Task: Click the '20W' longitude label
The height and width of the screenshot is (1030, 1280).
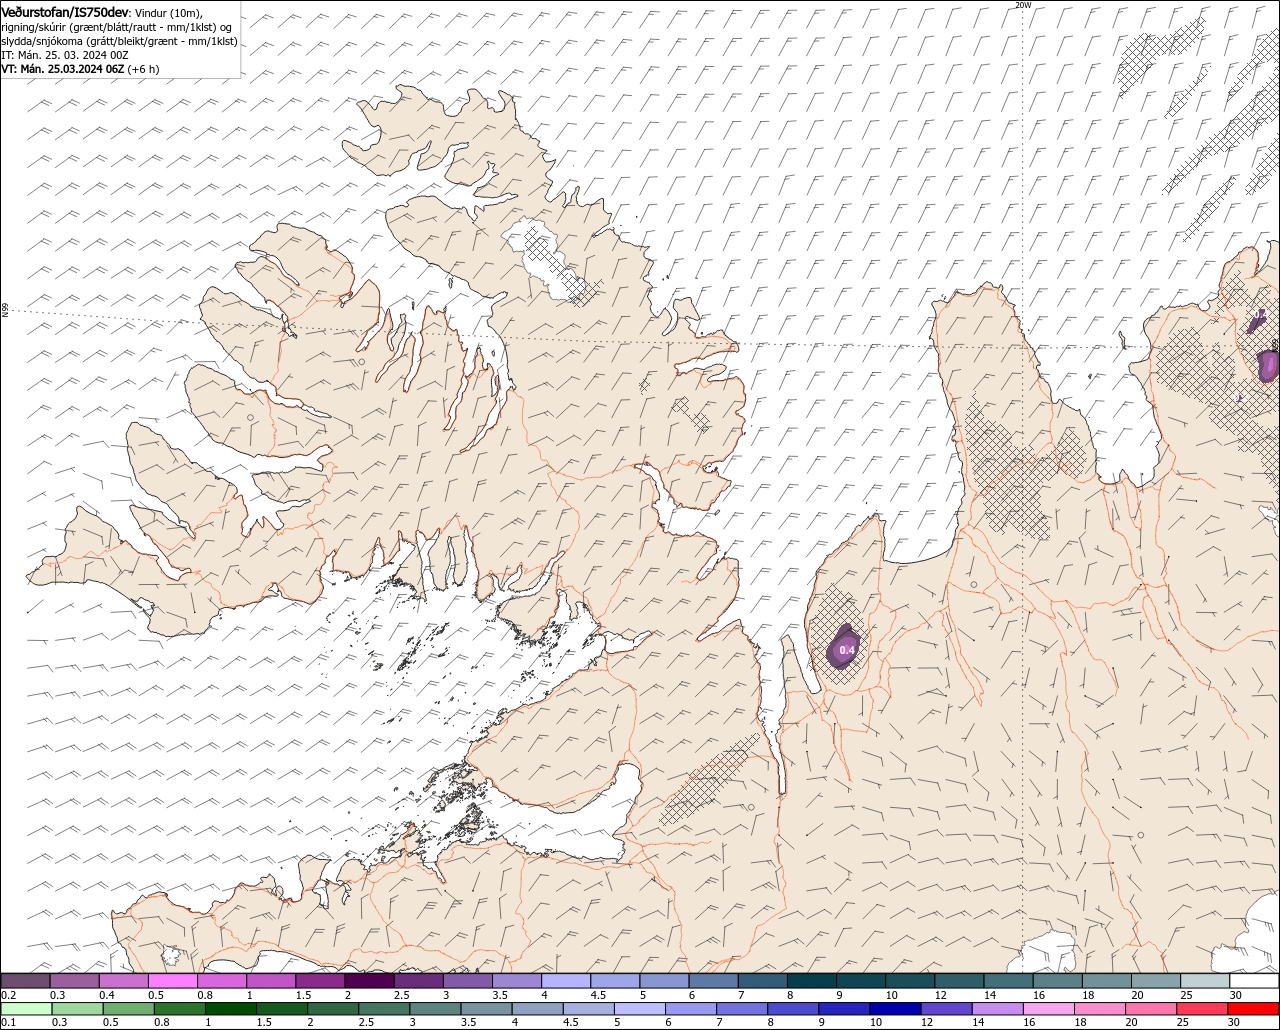Action: click(x=1022, y=5)
